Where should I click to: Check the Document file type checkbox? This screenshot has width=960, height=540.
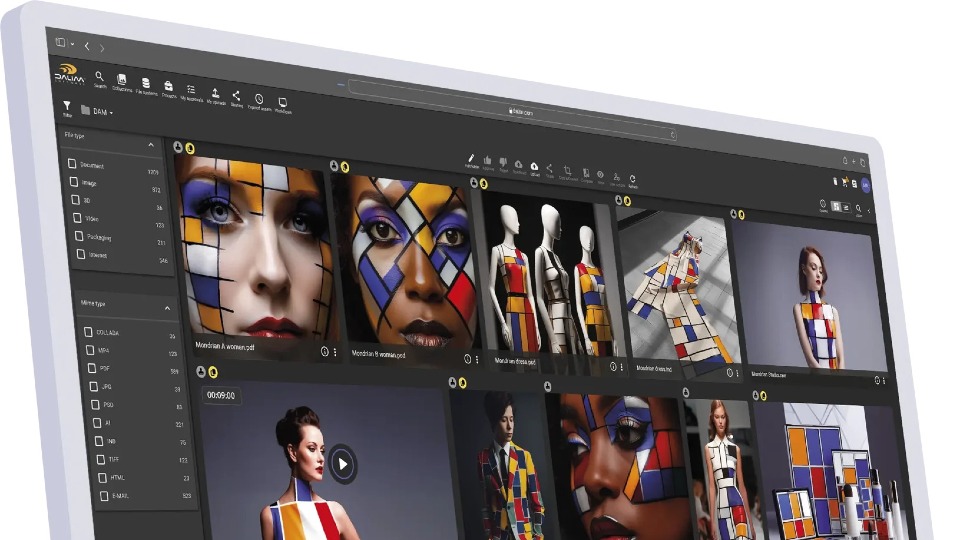click(72, 163)
